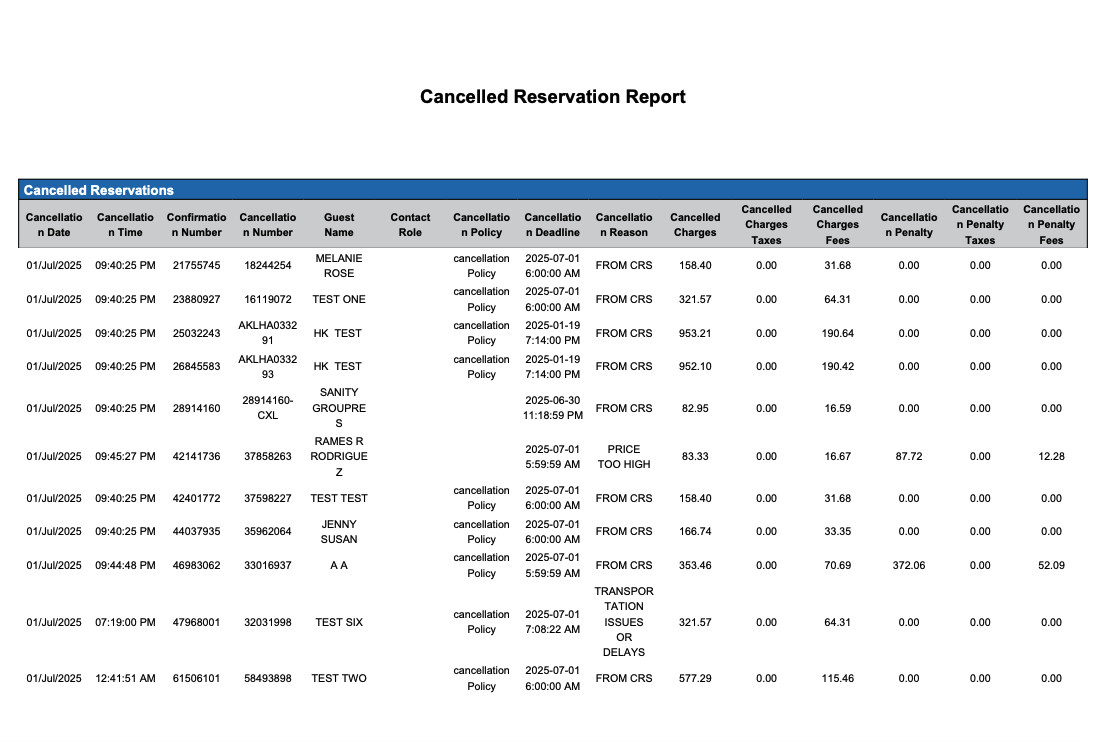Click the Cancellation Date column header

[54, 224]
